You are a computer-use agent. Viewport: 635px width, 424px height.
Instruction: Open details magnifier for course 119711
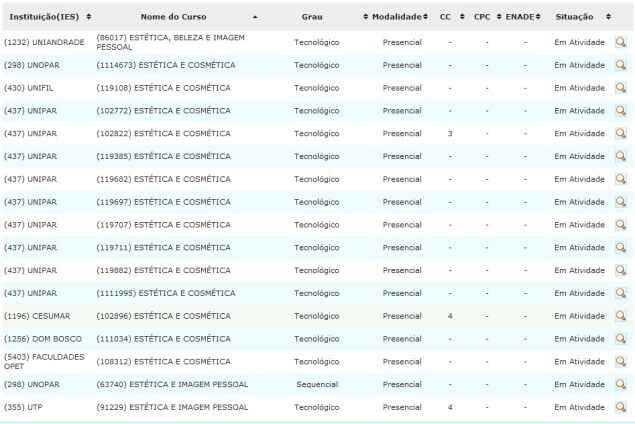pos(620,247)
